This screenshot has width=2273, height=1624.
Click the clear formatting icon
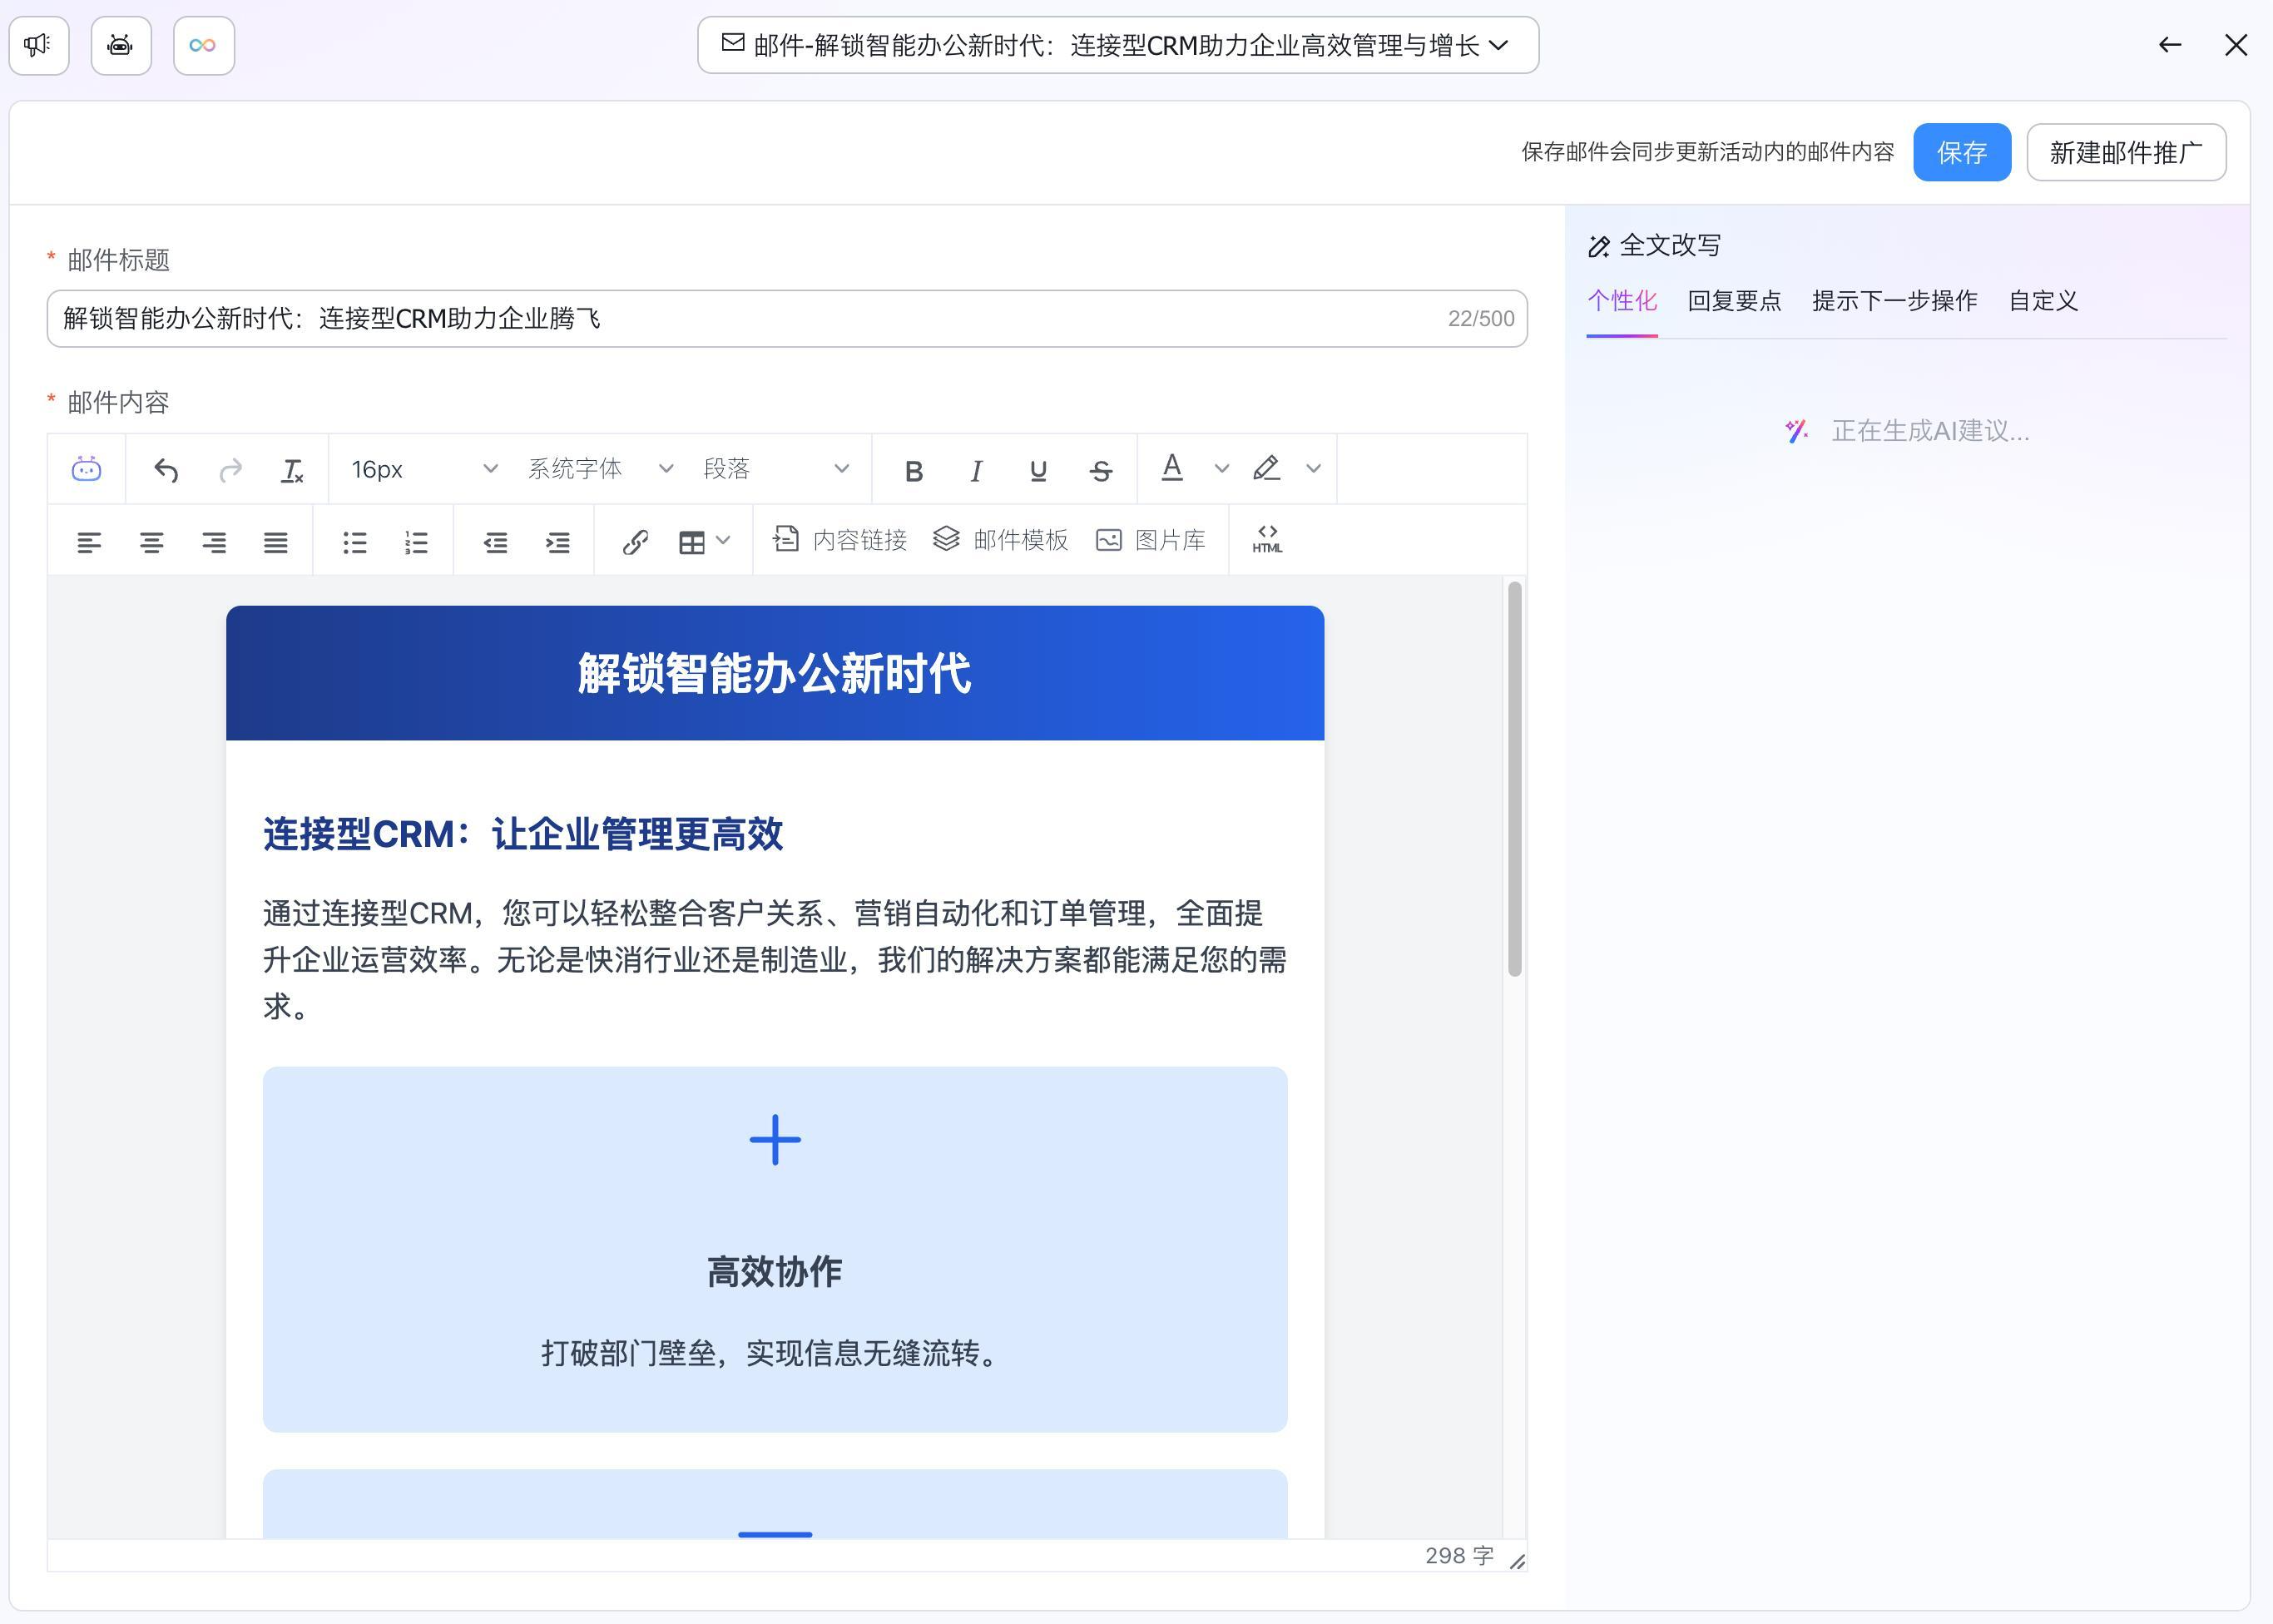tap(292, 470)
